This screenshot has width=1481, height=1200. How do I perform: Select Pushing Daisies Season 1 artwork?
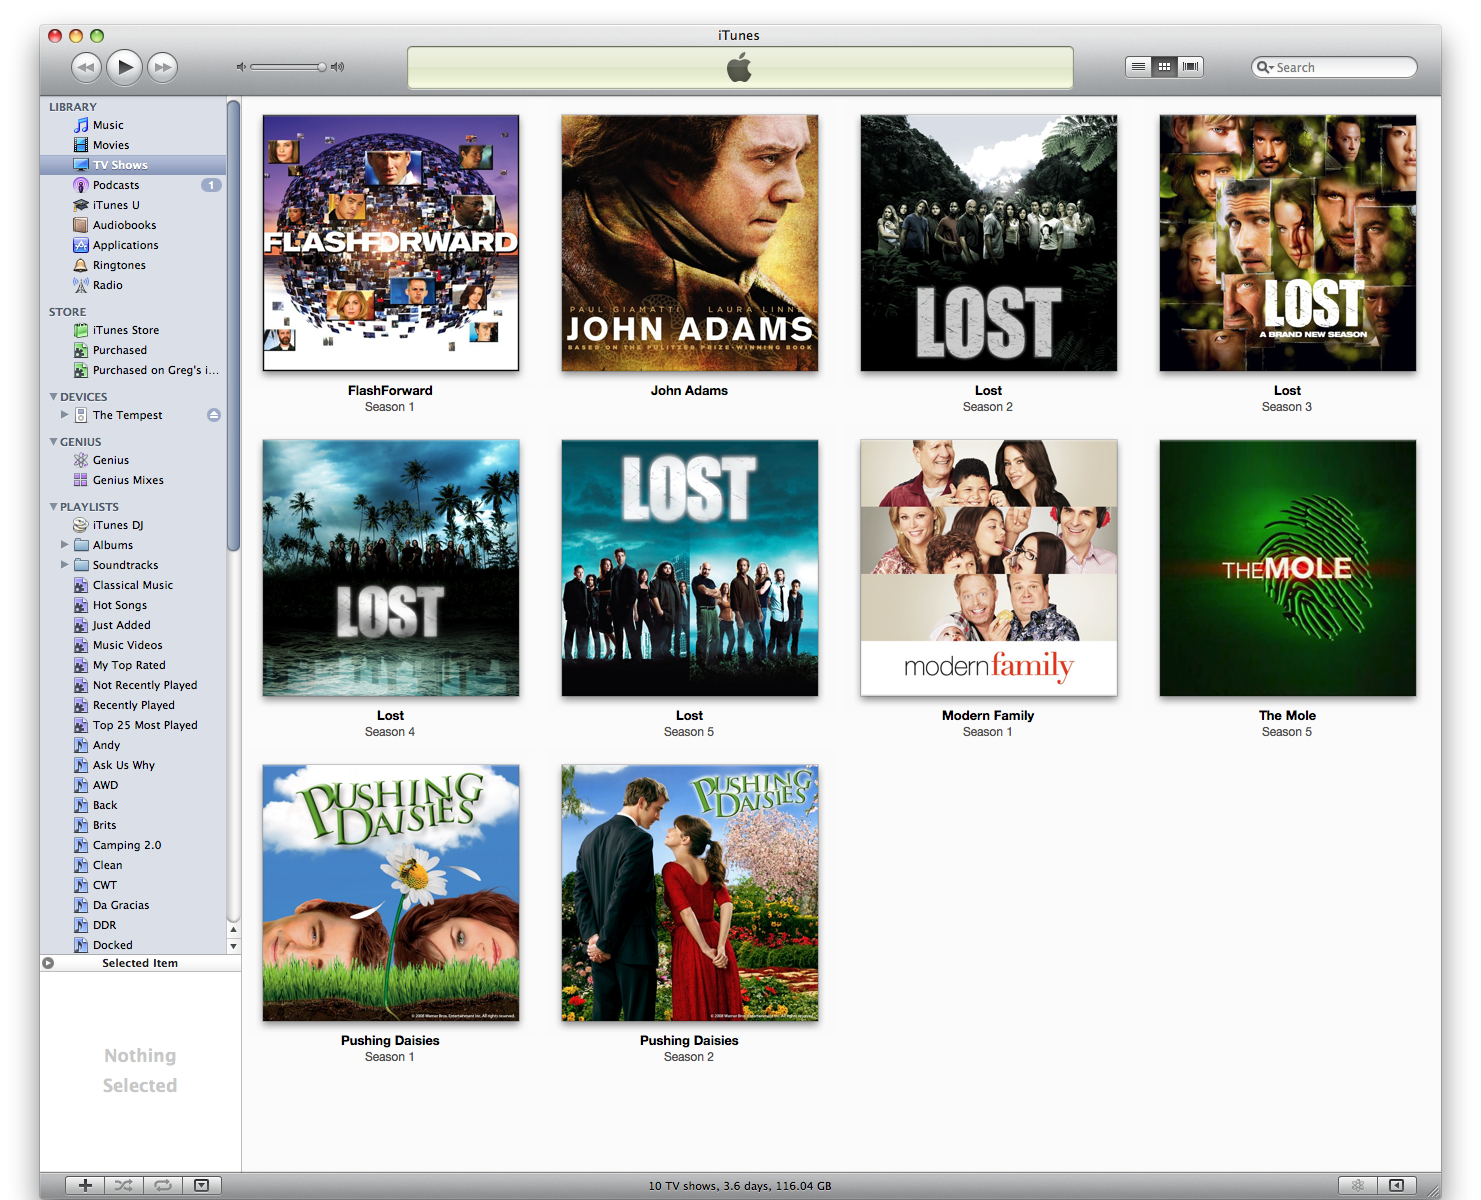click(391, 893)
